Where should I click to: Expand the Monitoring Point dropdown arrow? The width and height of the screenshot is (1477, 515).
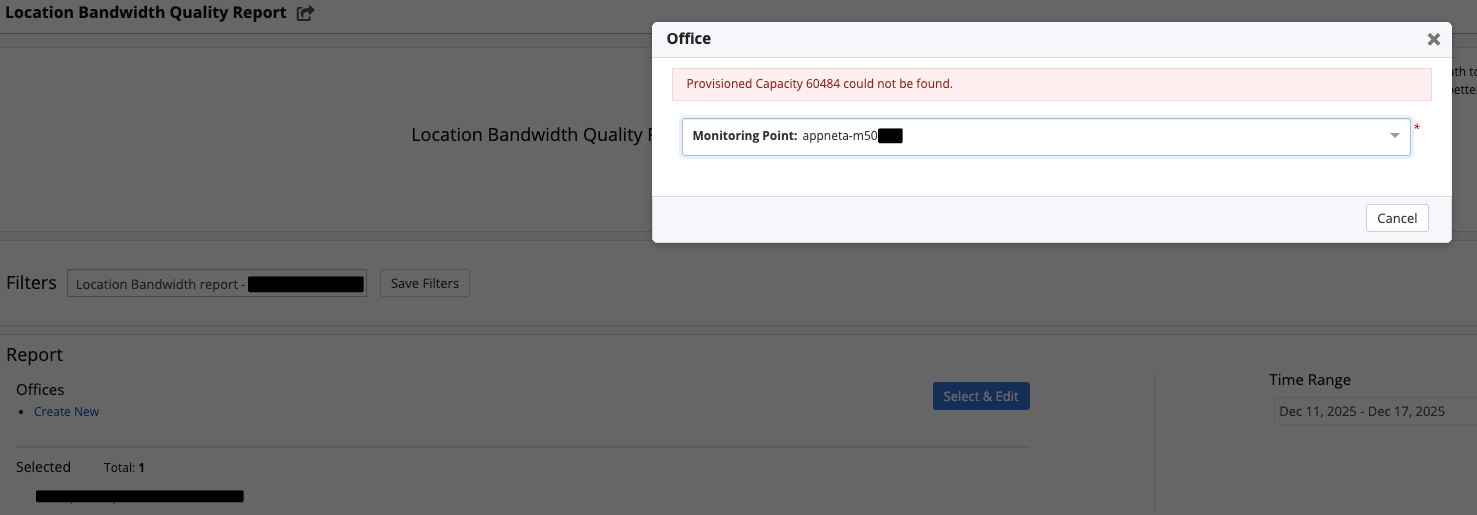1394,137
